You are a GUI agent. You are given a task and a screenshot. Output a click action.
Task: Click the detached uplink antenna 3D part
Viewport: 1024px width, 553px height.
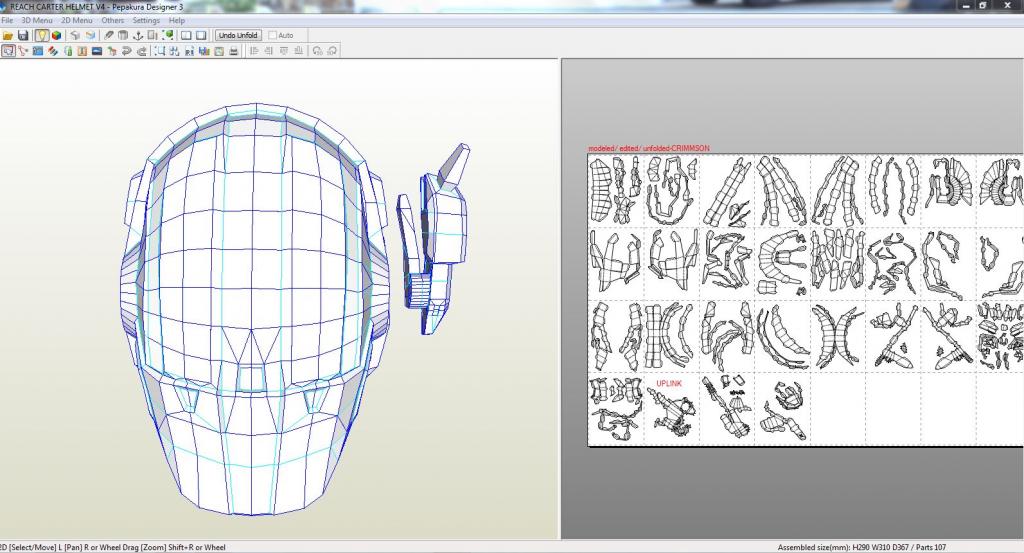(x=433, y=238)
